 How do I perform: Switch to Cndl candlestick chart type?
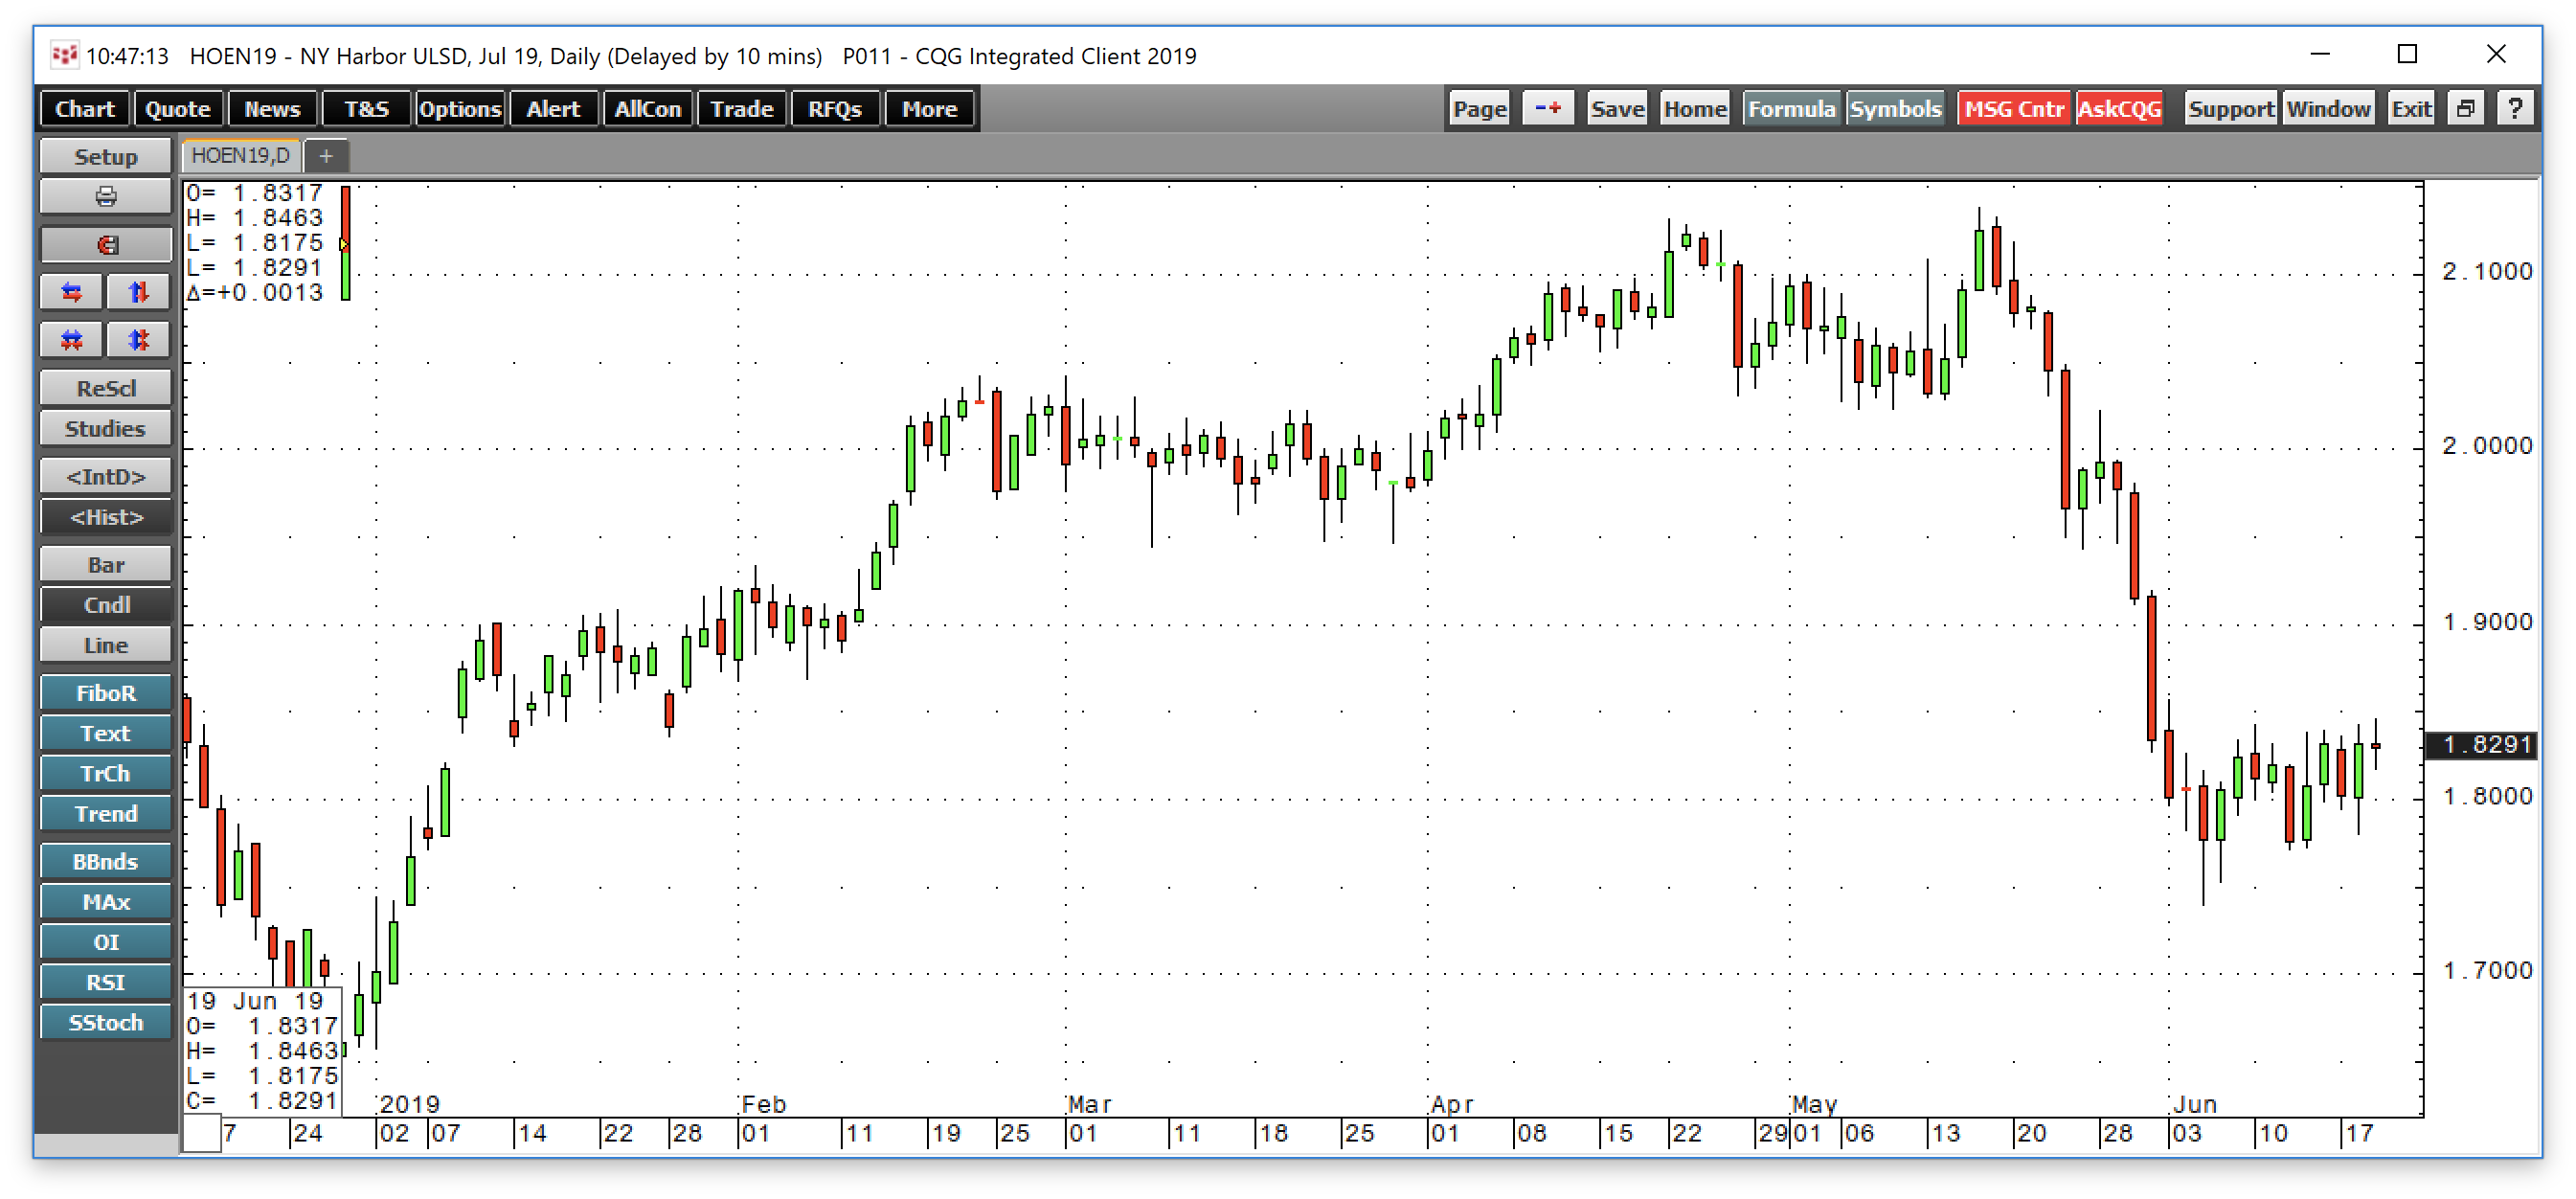[x=105, y=605]
